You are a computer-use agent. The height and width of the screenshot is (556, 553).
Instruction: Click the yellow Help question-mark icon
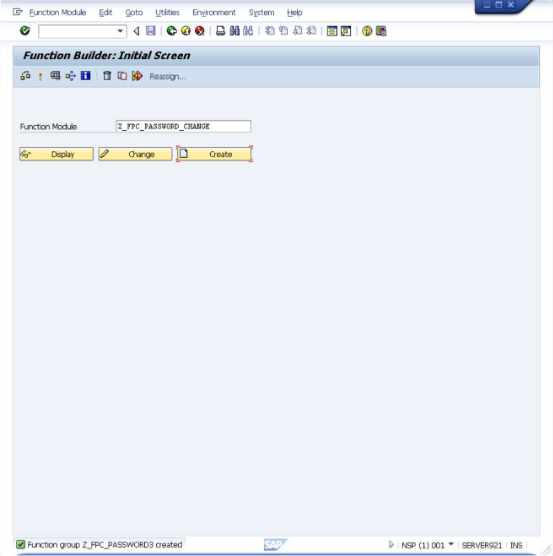click(x=367, y=31)
